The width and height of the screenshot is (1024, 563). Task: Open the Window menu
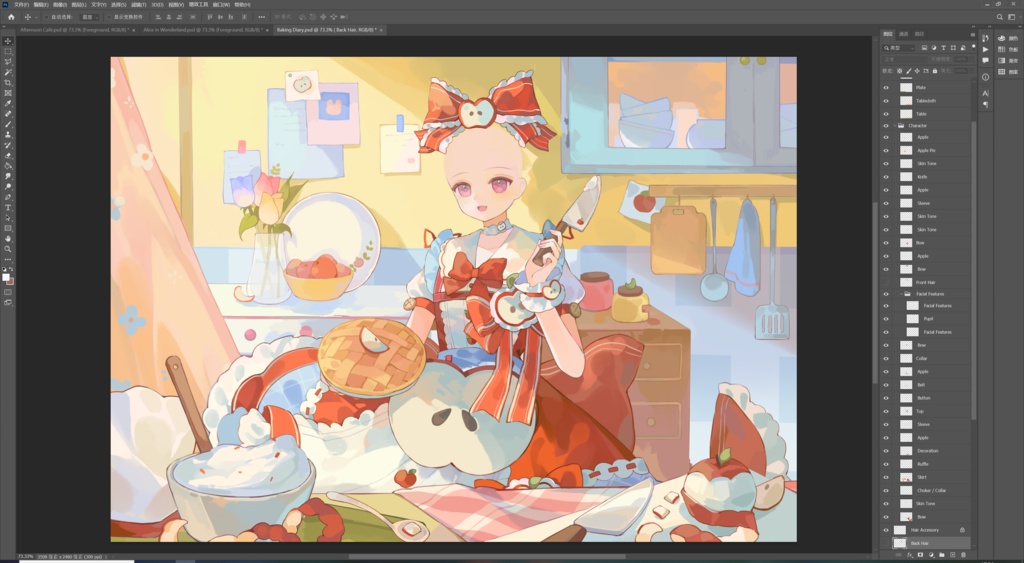(222, 5)
